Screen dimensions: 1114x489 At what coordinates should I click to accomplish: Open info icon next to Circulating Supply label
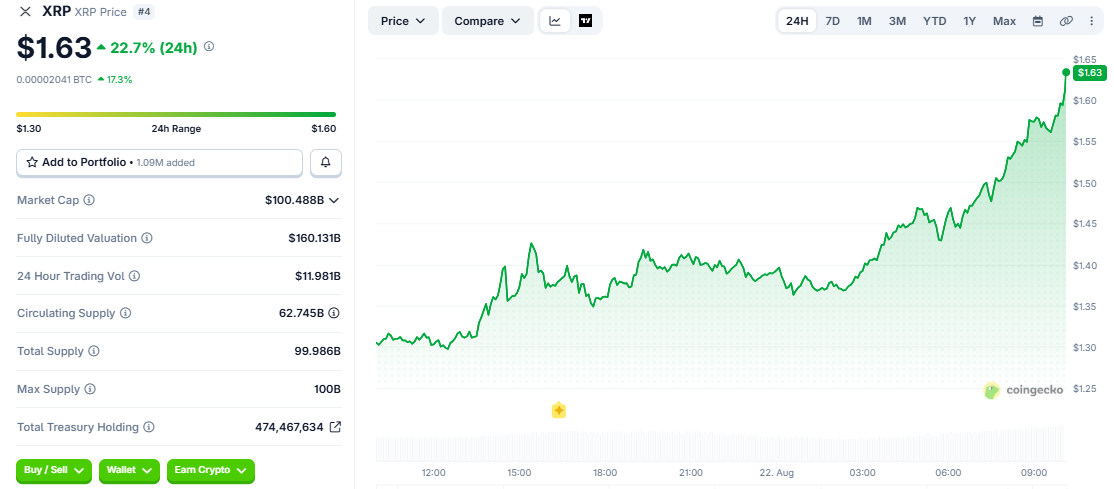[126, 313]
